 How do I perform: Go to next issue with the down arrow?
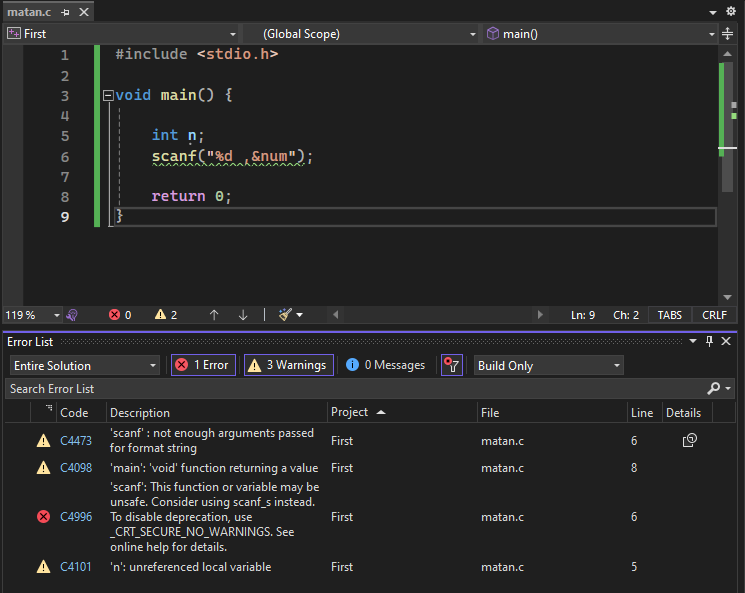click(243, 315)
